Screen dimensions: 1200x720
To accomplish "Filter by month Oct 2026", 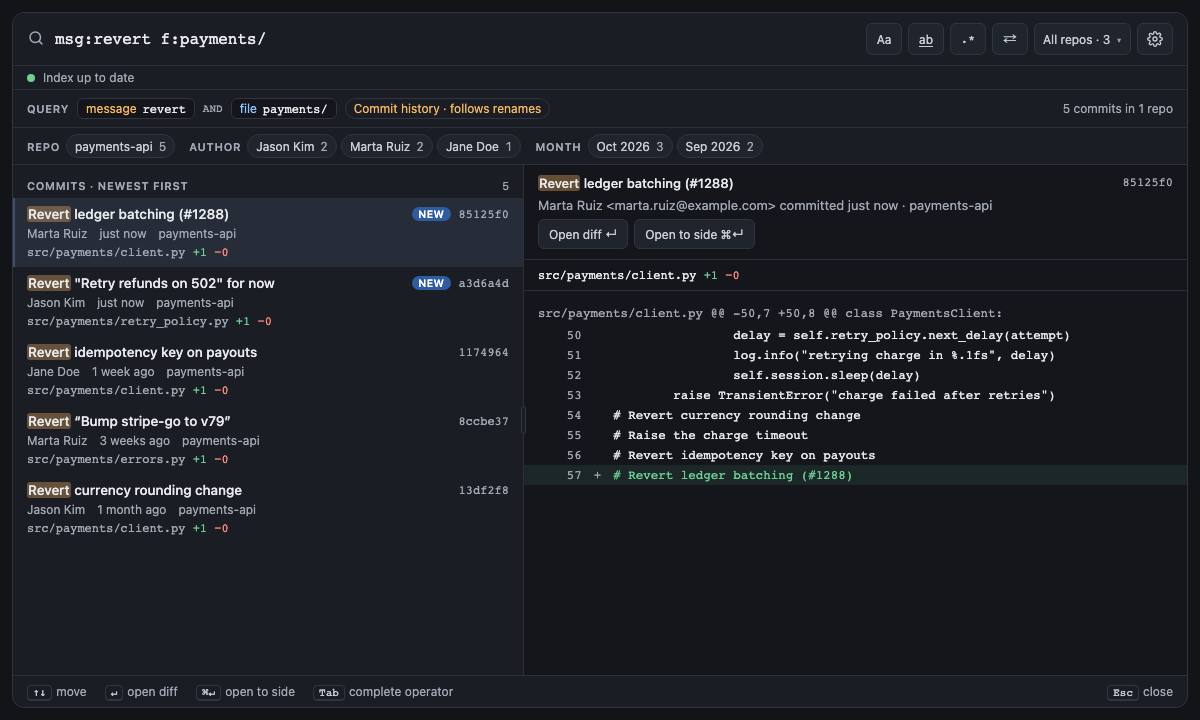I will [630, 146].
